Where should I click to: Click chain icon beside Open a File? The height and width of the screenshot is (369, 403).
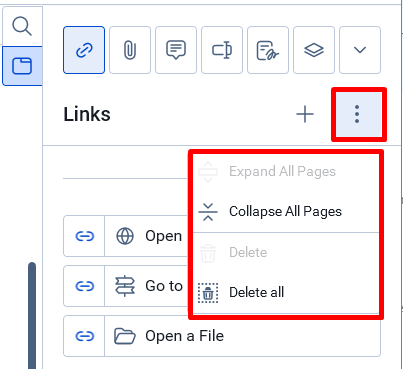85,336
